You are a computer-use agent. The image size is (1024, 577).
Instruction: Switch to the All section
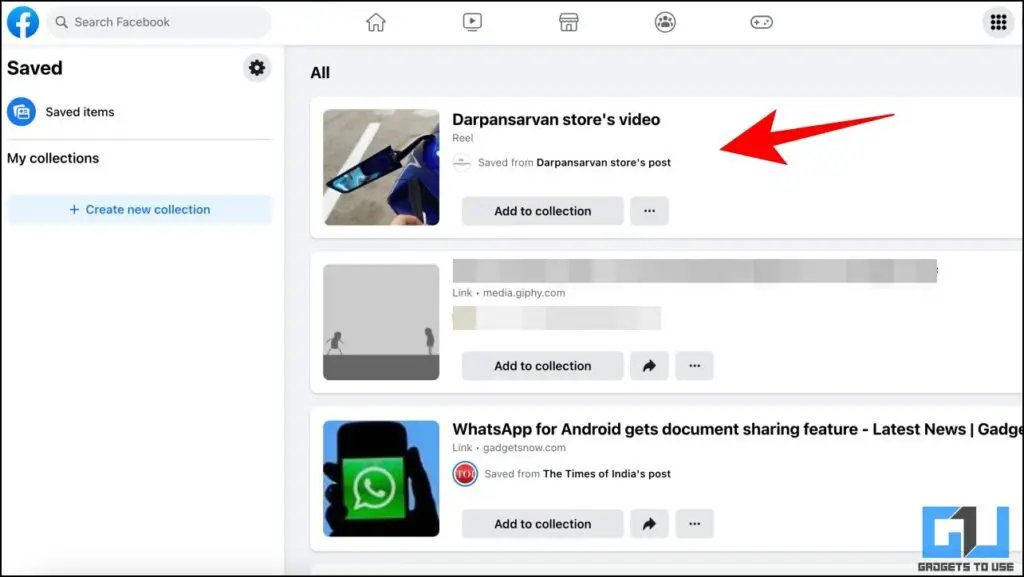(x=320, y=72)
